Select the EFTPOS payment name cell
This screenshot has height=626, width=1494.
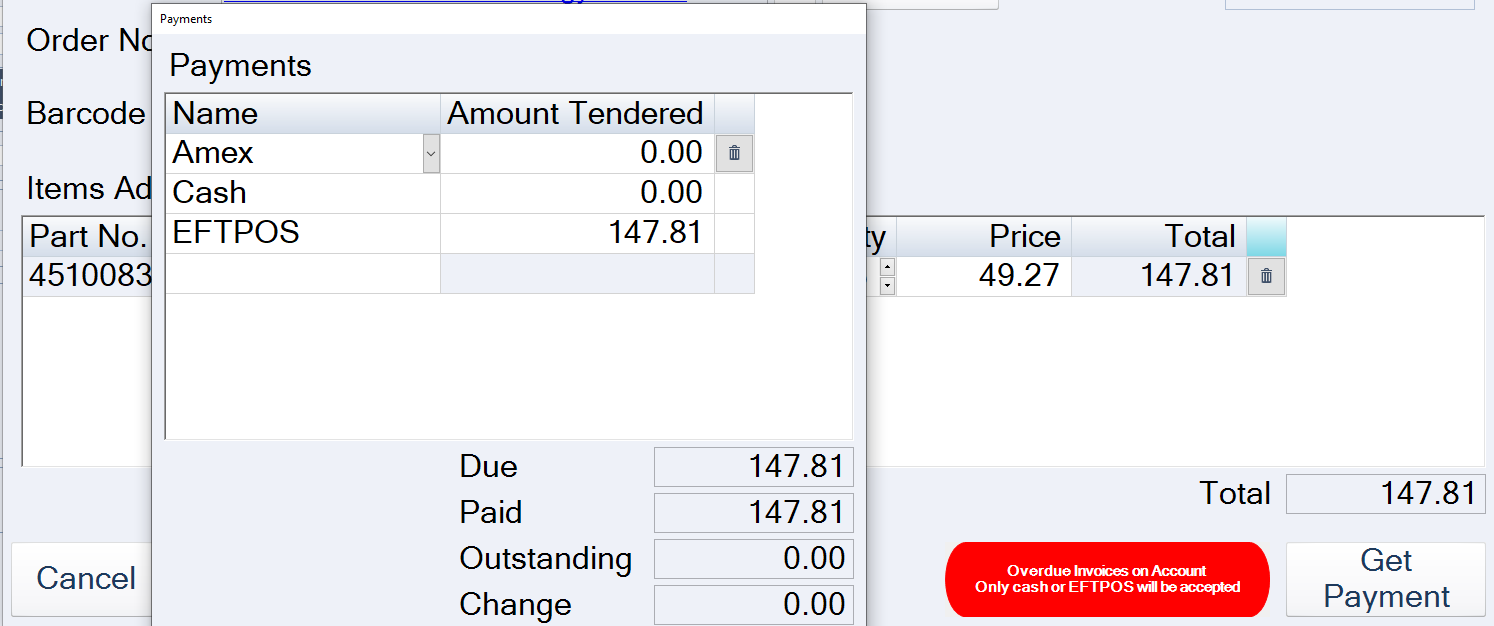click(303, 233)
